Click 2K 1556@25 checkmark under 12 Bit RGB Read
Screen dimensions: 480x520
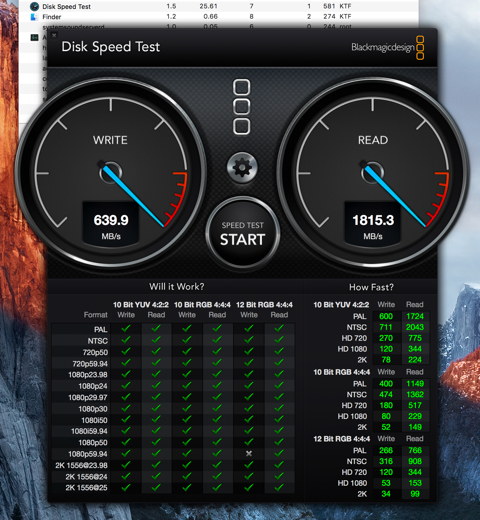pos(279,487)
